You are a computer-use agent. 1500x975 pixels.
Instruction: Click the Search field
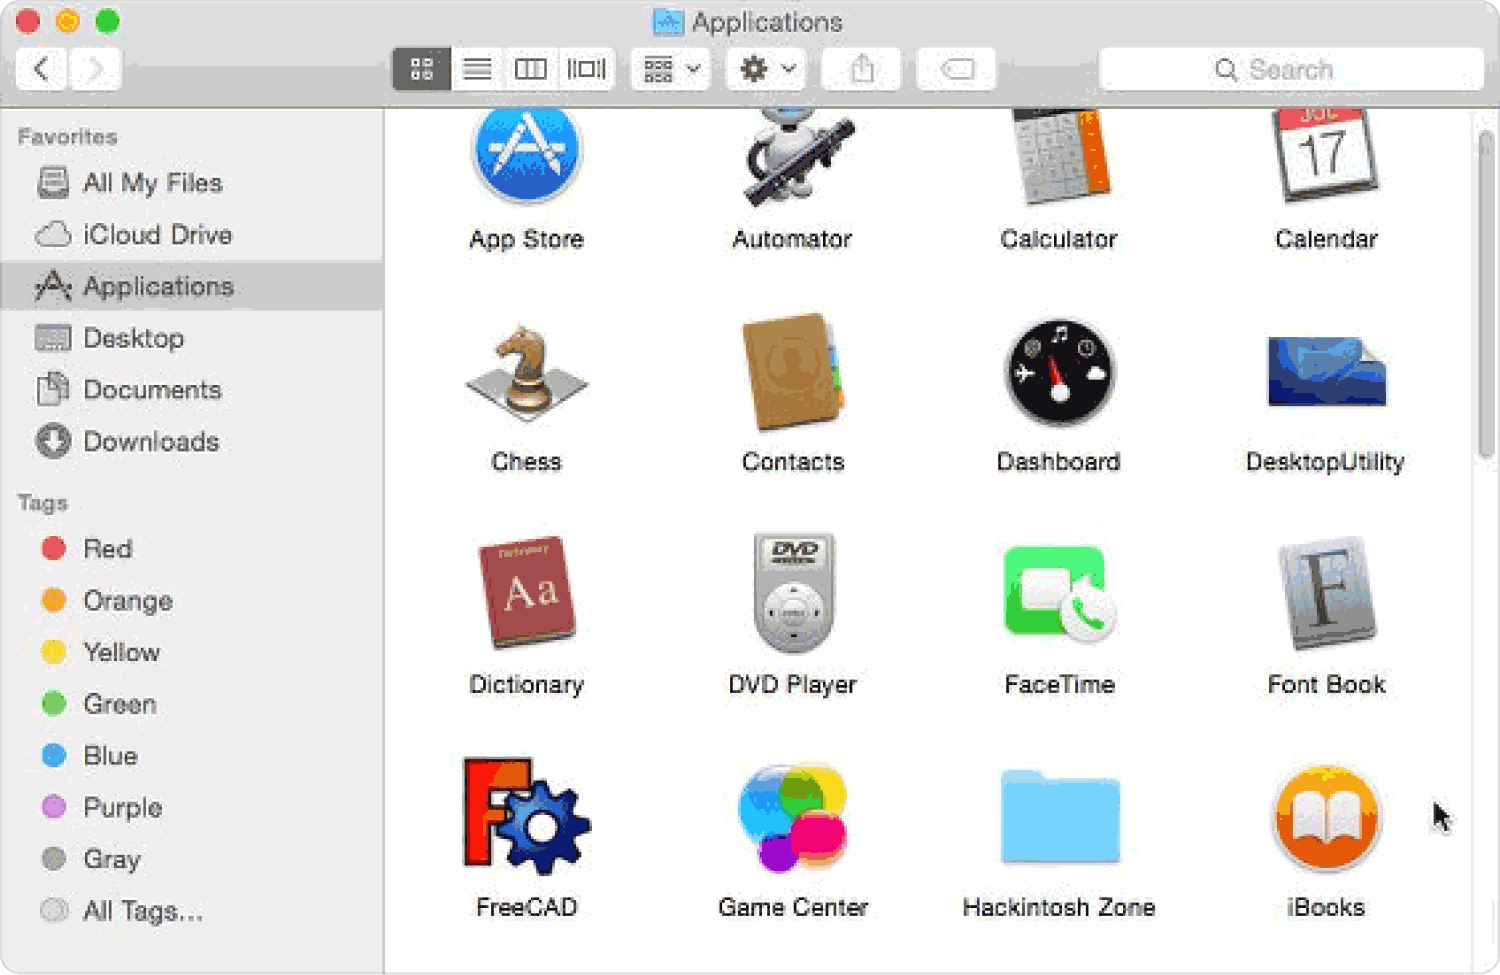1291,69
